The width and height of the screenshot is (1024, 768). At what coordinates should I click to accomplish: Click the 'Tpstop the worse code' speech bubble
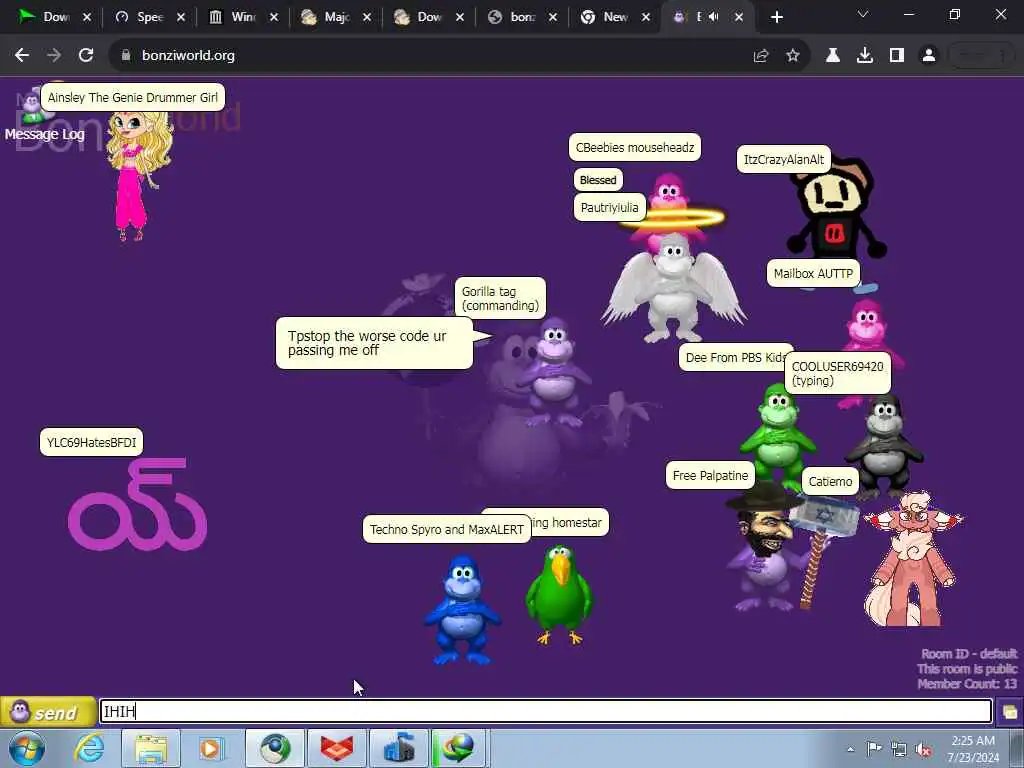point(374,343)
